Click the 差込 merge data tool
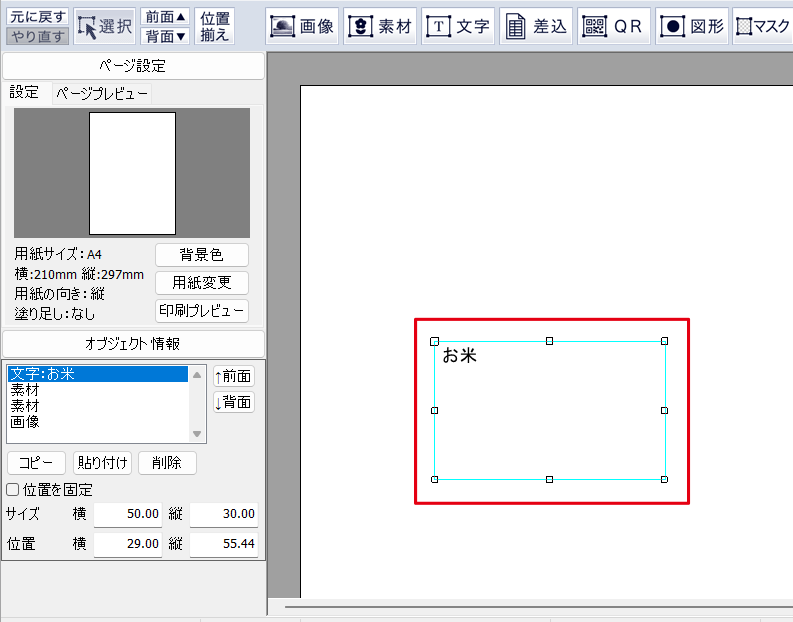793x622 pixels. pyautogui.click(x=536, y=27)
